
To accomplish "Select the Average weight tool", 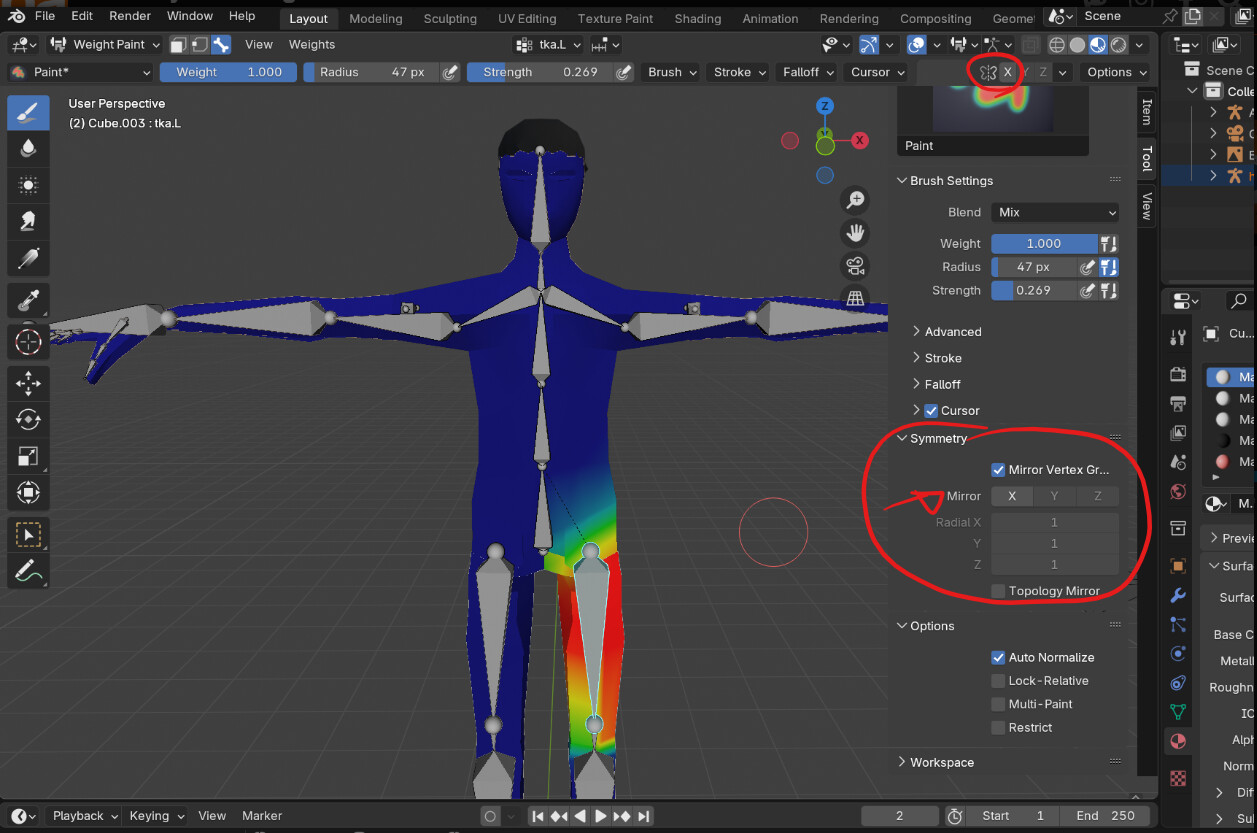I will click(x=29, y=185).
